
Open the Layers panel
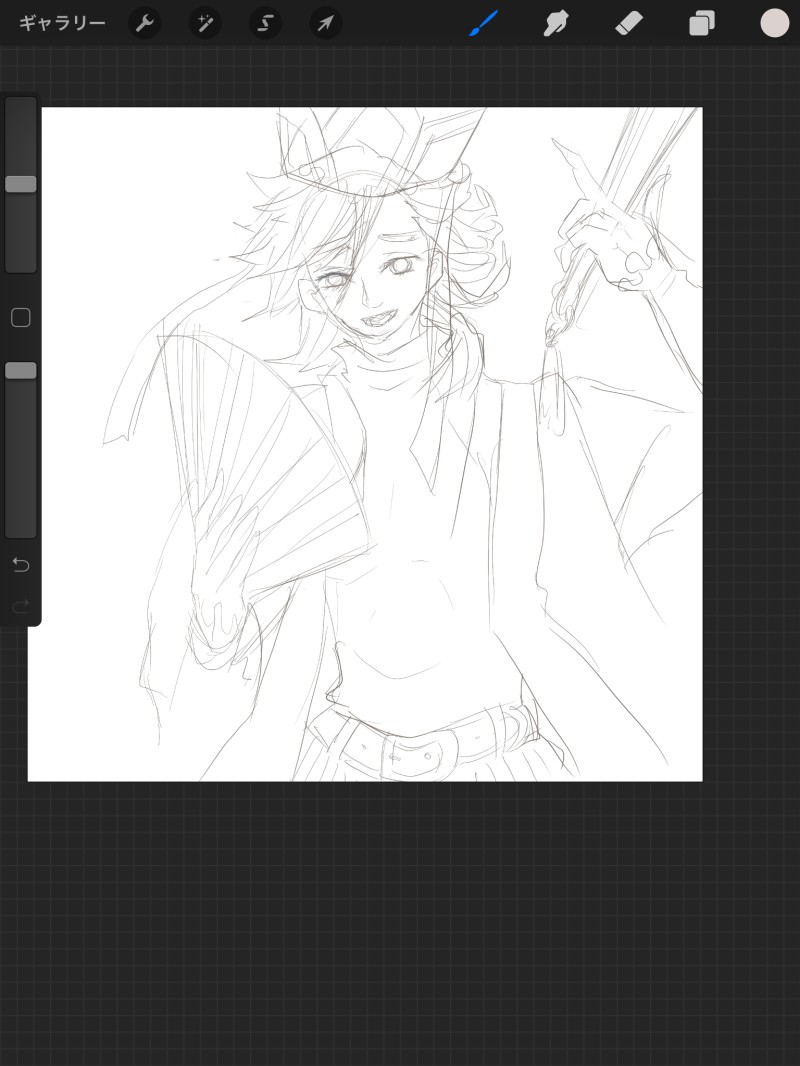coord(701,24)
